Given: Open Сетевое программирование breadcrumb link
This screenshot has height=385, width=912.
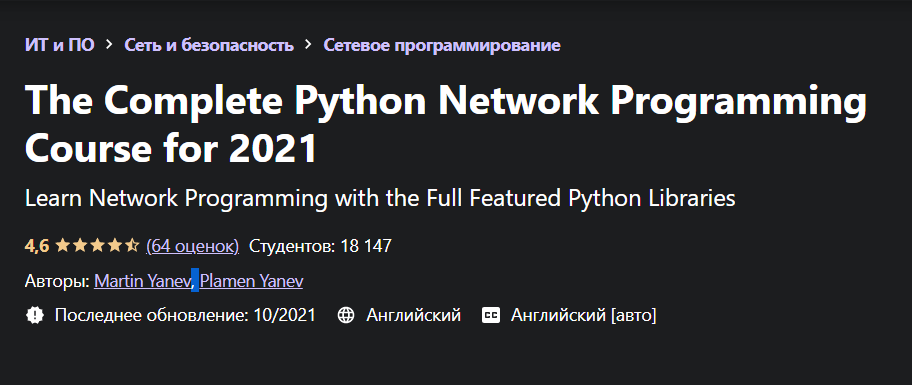Looking at the screenshot, I should point(442,45).
